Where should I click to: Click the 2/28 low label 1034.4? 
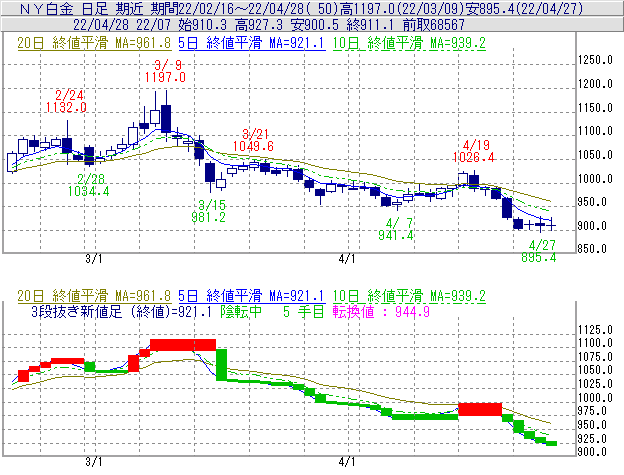click(89, 190)
